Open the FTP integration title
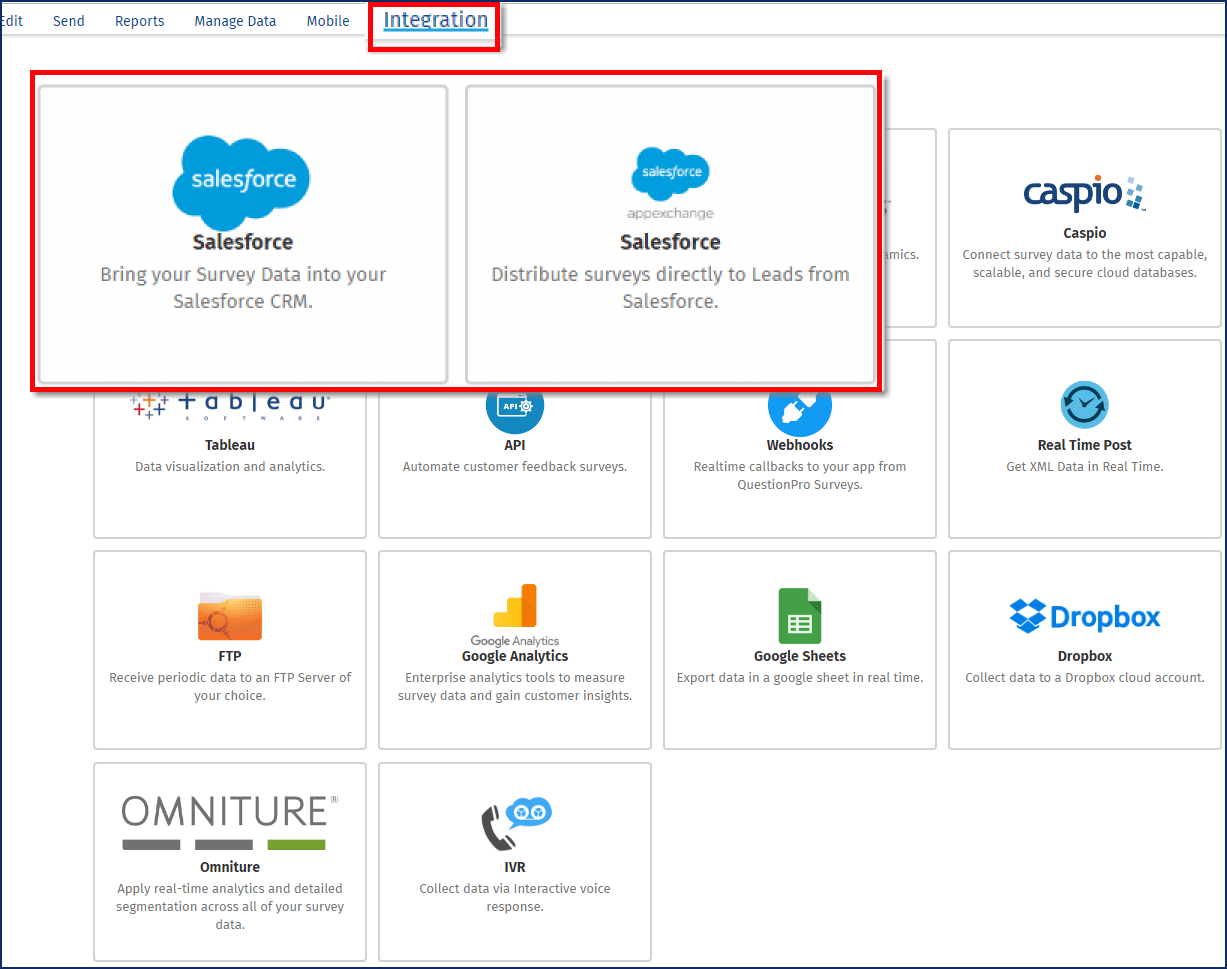1227x969 pixels. (230, 656)
